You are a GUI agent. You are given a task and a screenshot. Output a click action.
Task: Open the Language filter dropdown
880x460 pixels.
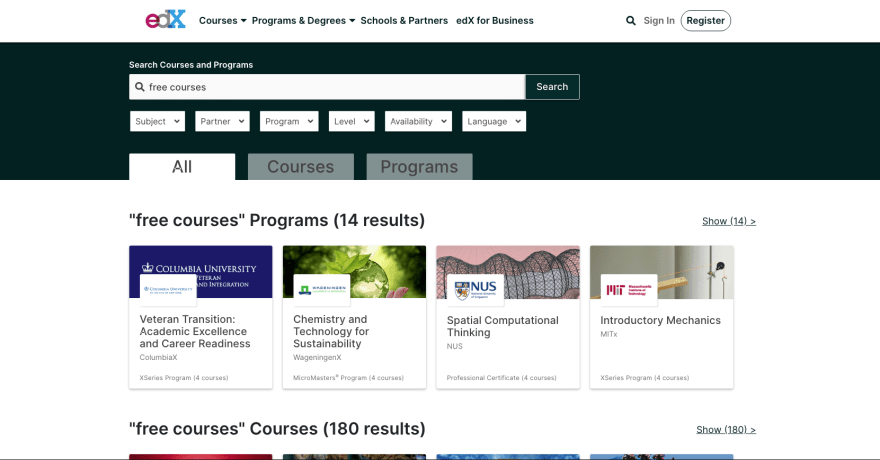494,121
